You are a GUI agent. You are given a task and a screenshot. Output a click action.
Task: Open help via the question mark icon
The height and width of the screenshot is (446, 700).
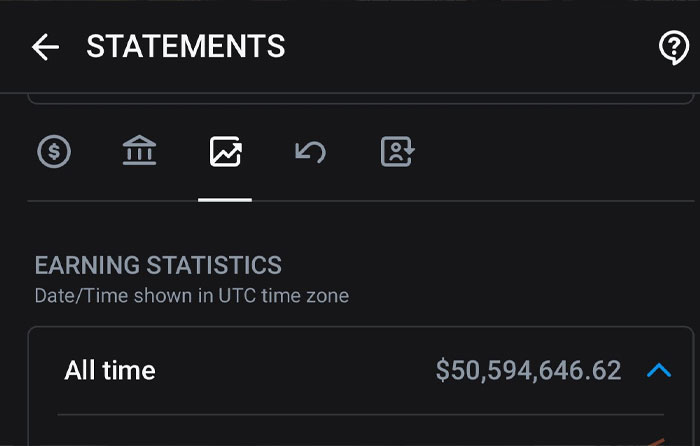coord(674,47)
